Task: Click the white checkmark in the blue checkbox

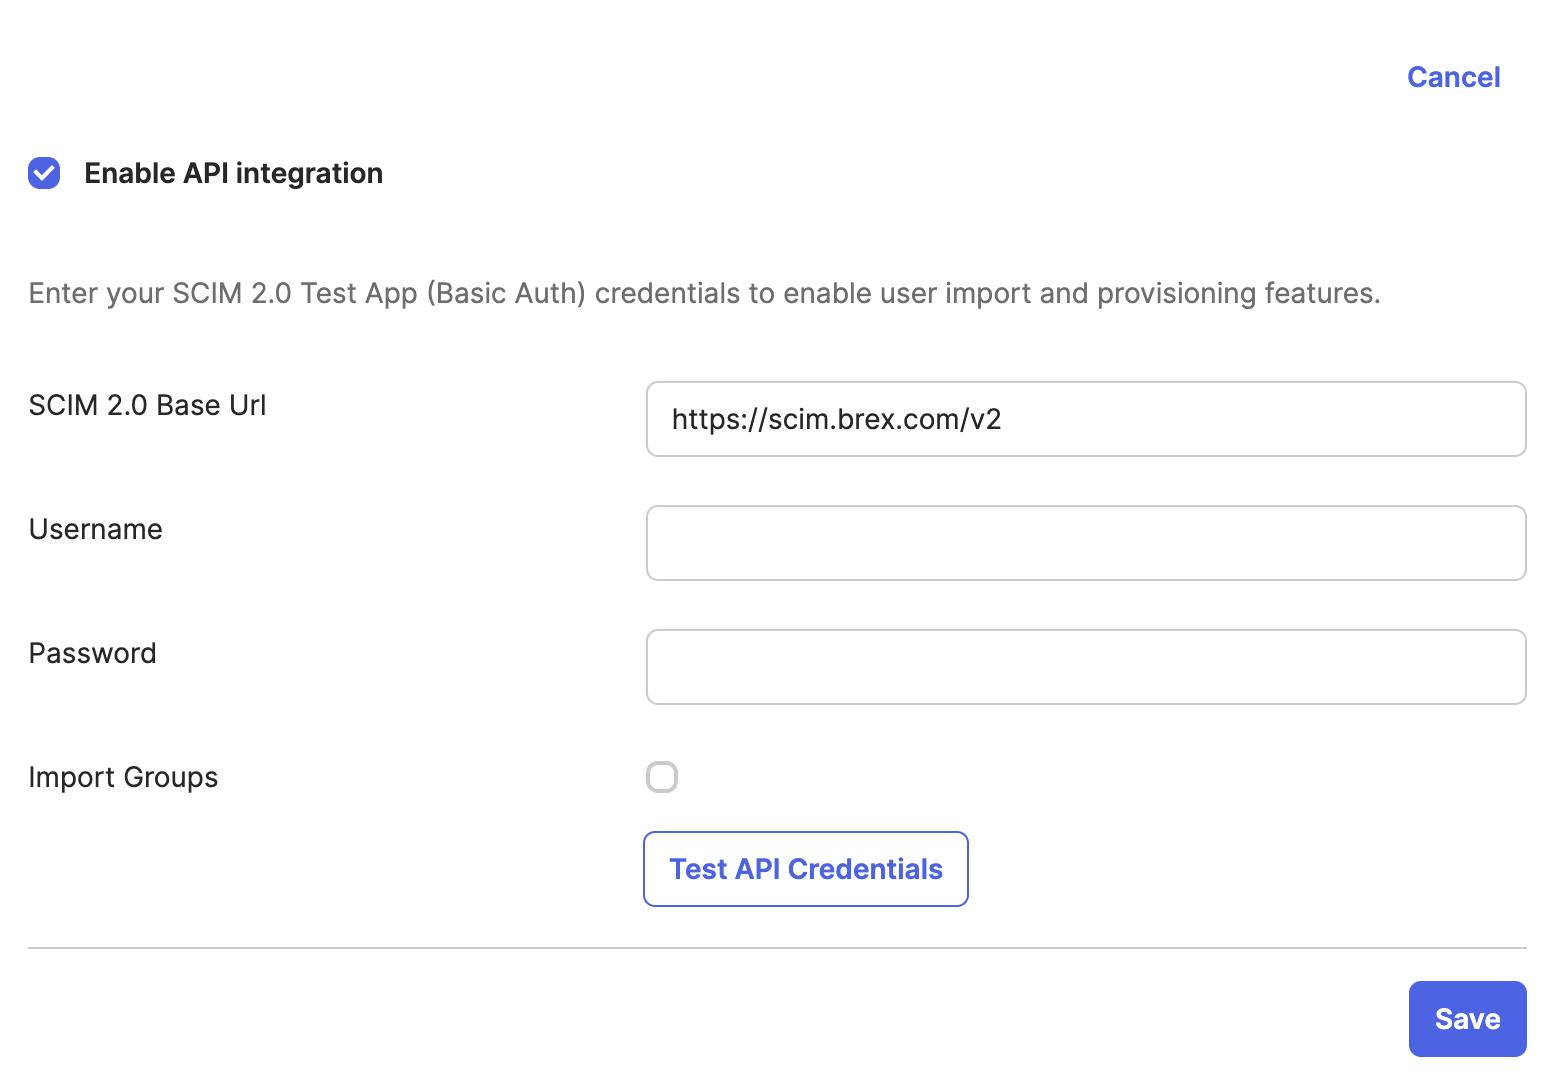Action: pos(44,173)
